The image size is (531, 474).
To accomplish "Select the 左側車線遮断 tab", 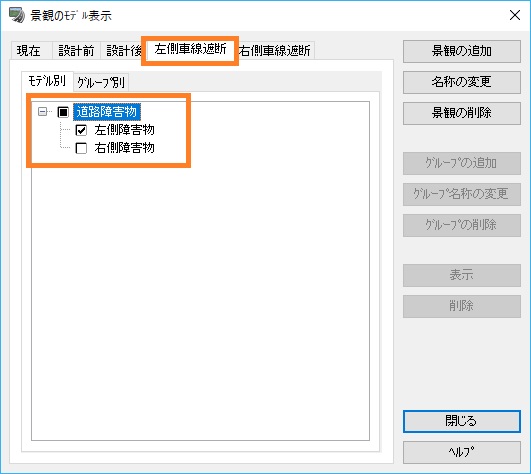I will pyautogui.click(x=190, y=49).
